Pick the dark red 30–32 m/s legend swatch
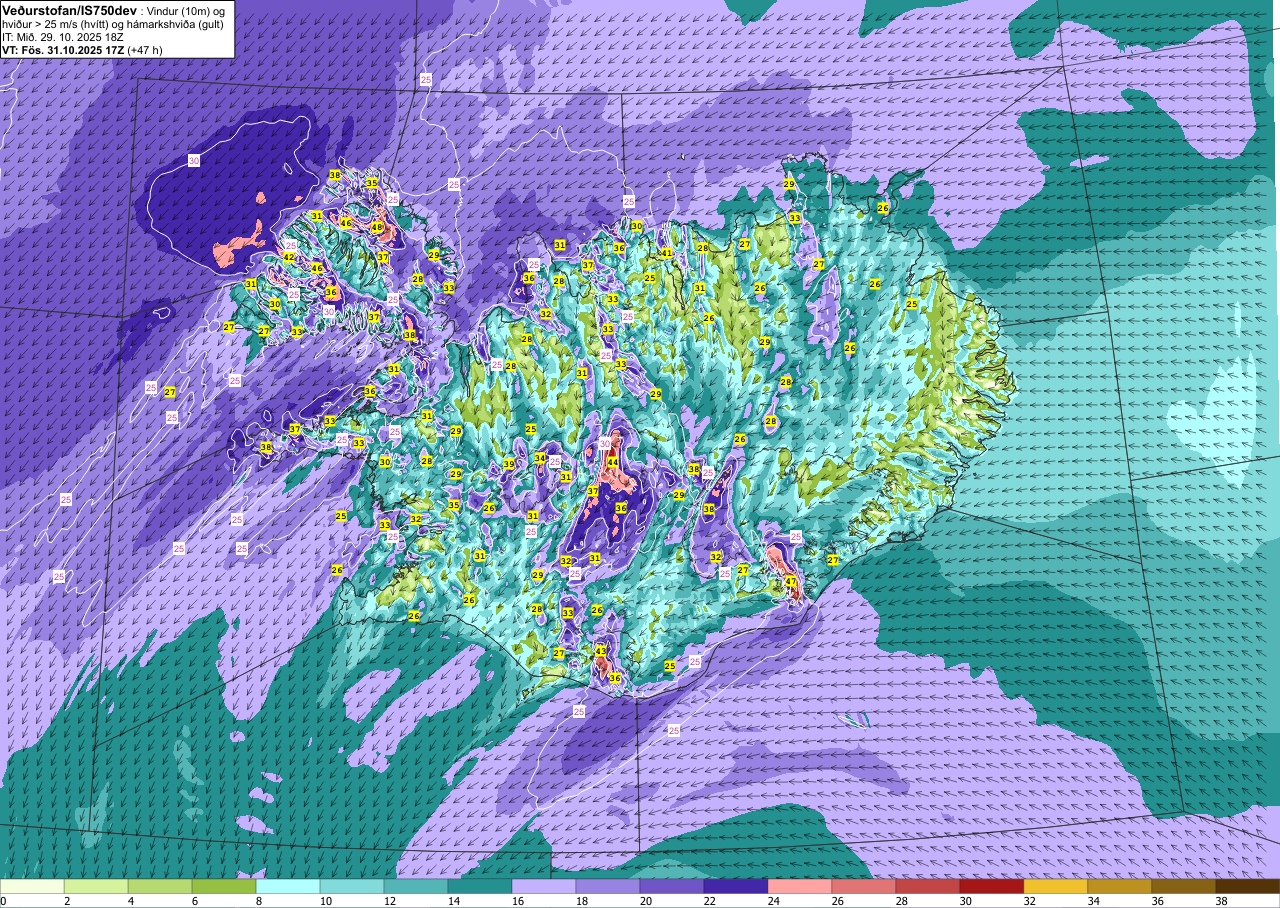1280x908 pixels. 992,886
